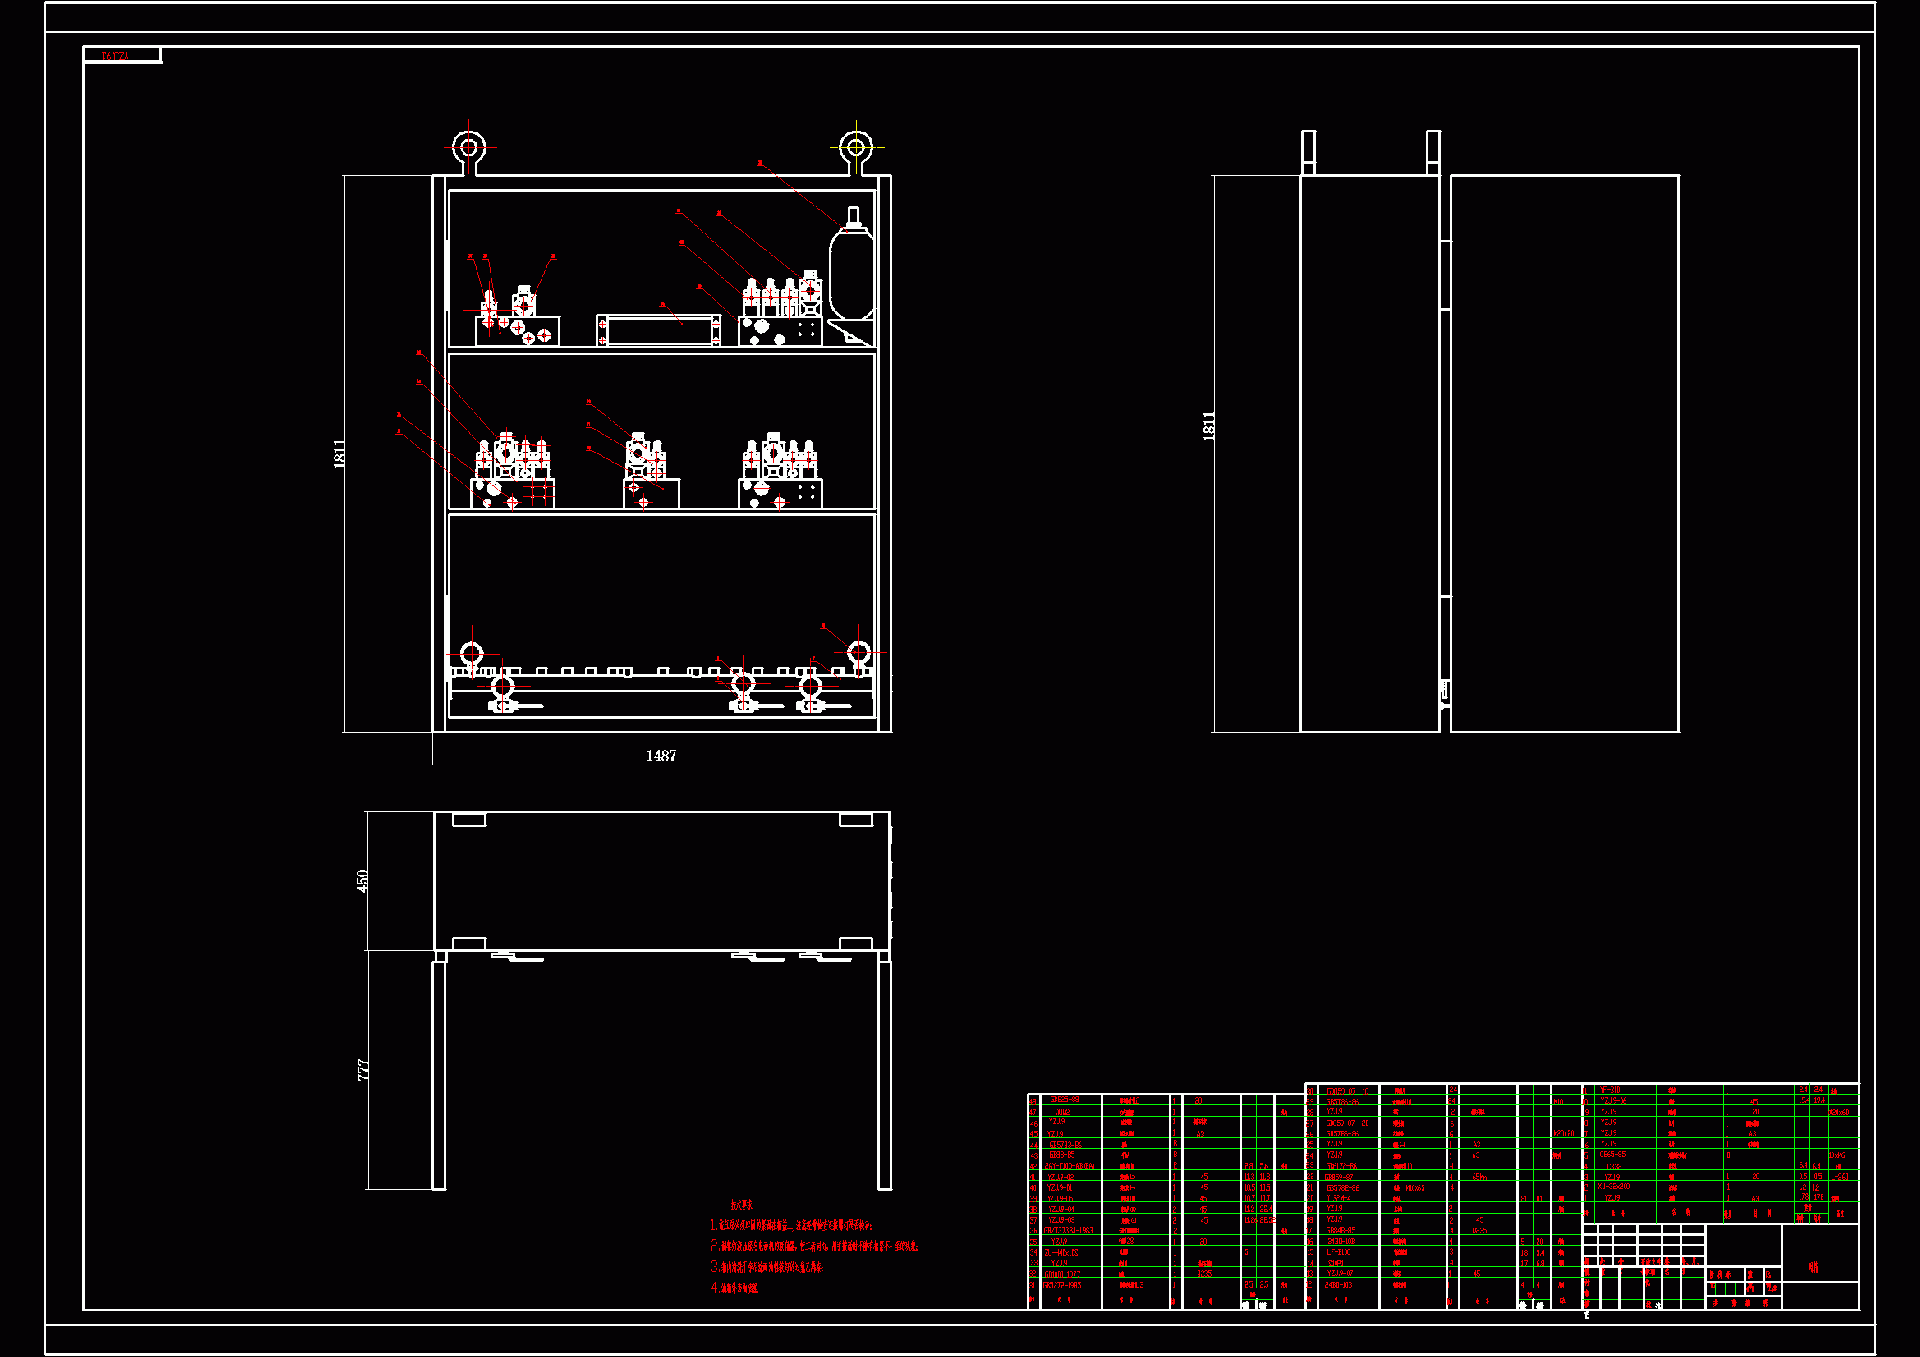The image size is (1920, 1357).
Task: Click the 777 leg height dimension text
Action: tap(363, 1070)
